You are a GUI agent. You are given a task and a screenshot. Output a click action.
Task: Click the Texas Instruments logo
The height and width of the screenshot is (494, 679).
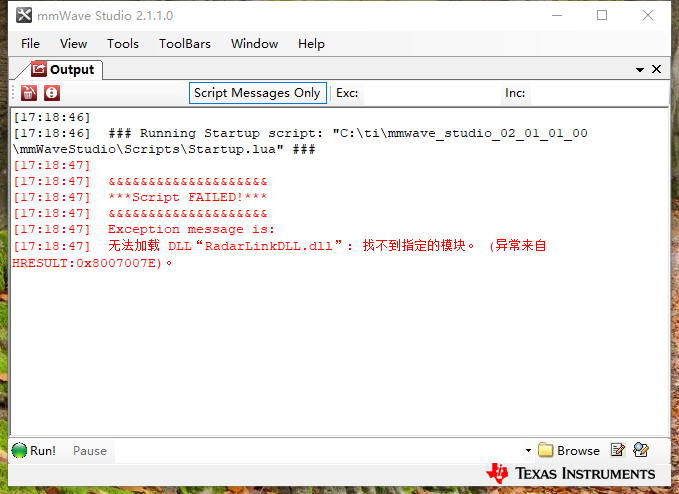[x=570, y=473]
